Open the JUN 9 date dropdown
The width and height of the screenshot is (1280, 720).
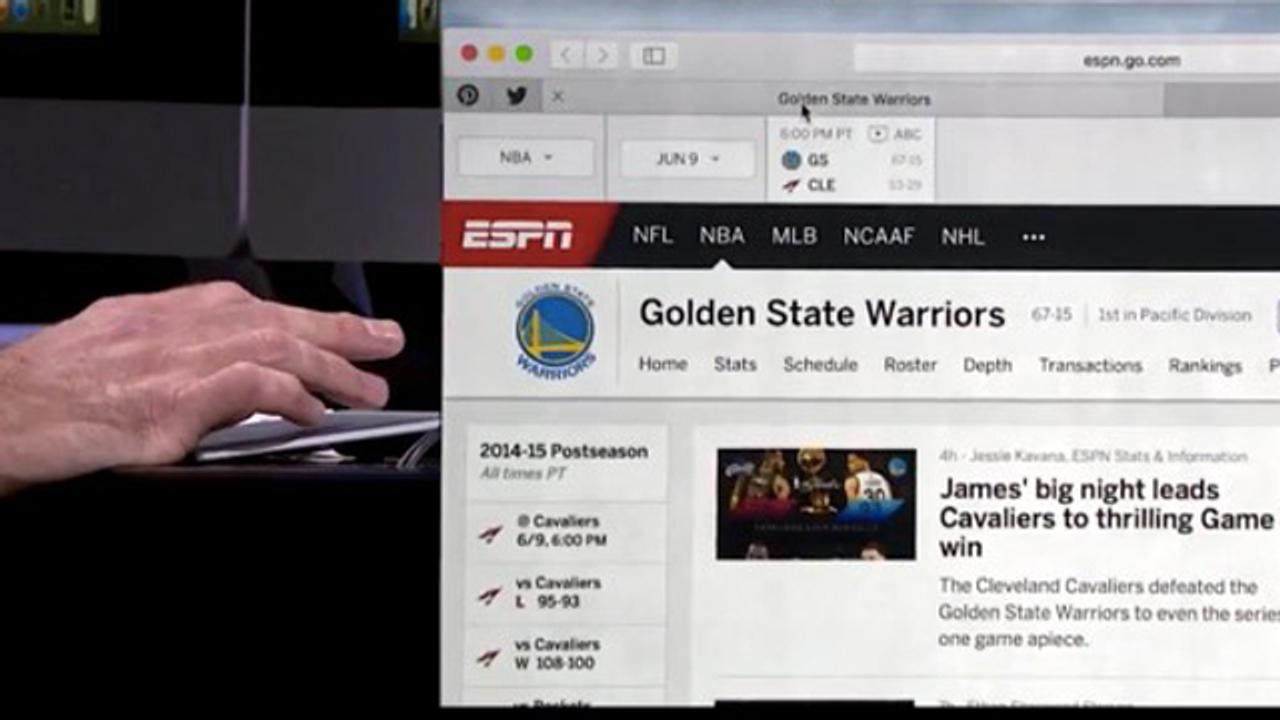(687, 159)
